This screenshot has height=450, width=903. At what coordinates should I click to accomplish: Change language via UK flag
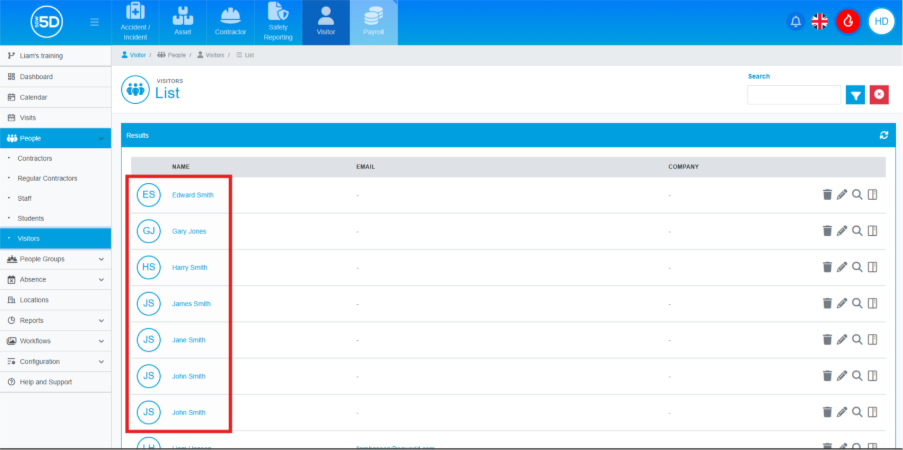[x=819, y=22]
